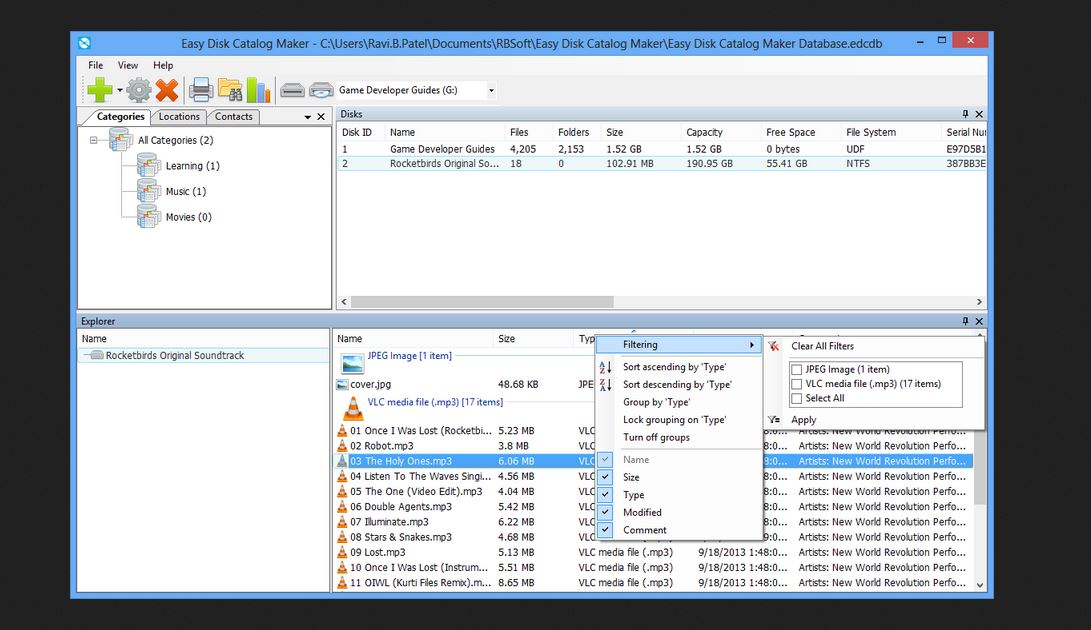Toggle the Modified column visibility
This screenshot has height=630, width=1091.
tap(605, 512)
